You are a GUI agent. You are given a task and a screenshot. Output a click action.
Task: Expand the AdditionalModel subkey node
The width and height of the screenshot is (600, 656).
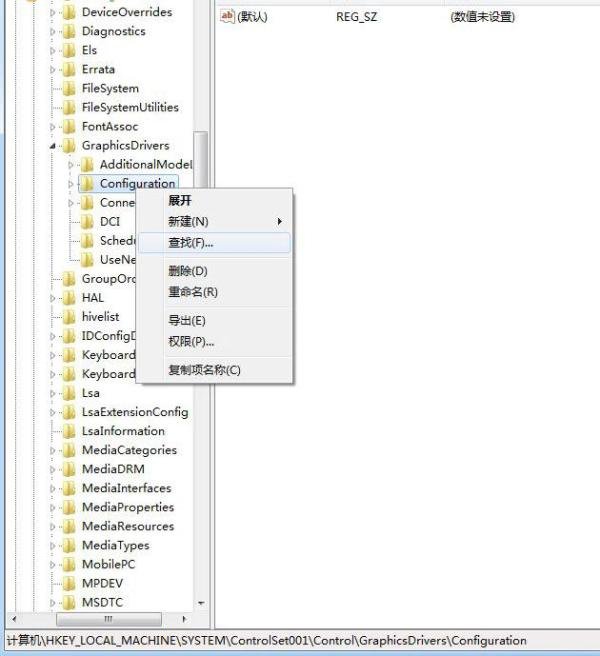[x=71, y=165]
